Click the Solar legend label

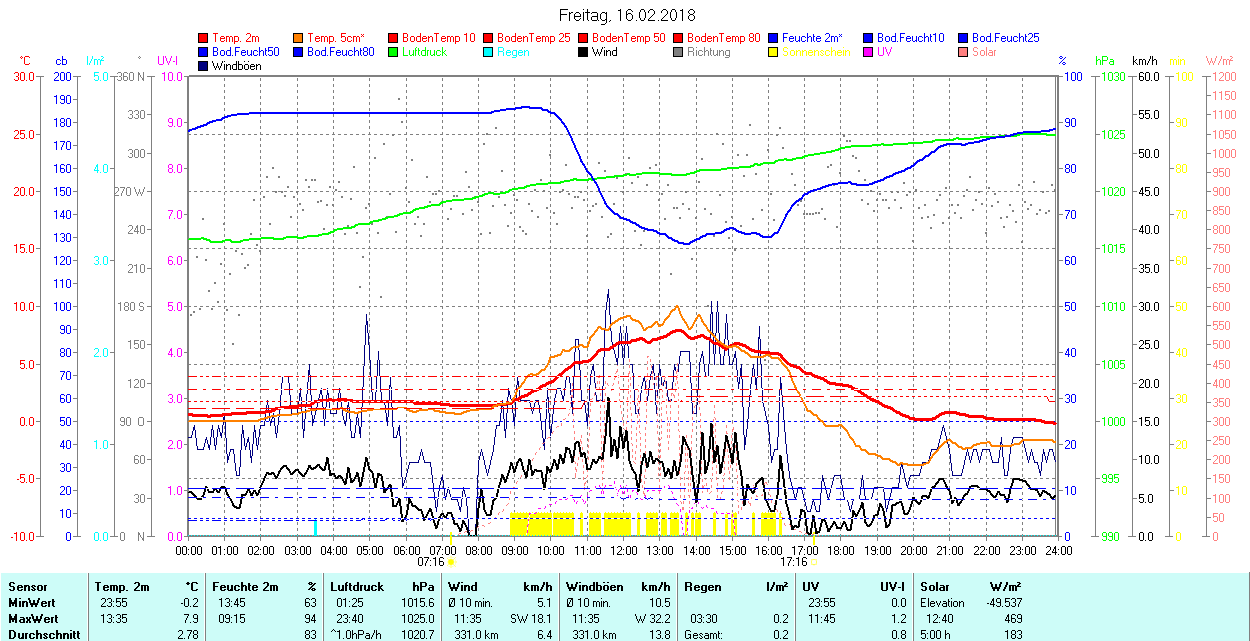[x=984, y=52]
